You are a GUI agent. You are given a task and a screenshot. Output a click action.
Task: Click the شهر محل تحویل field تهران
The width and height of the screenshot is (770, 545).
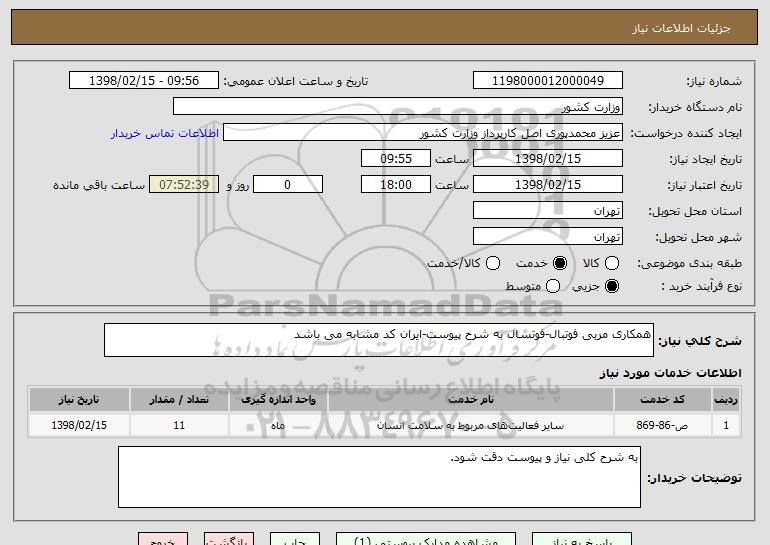tap(548, 237)
